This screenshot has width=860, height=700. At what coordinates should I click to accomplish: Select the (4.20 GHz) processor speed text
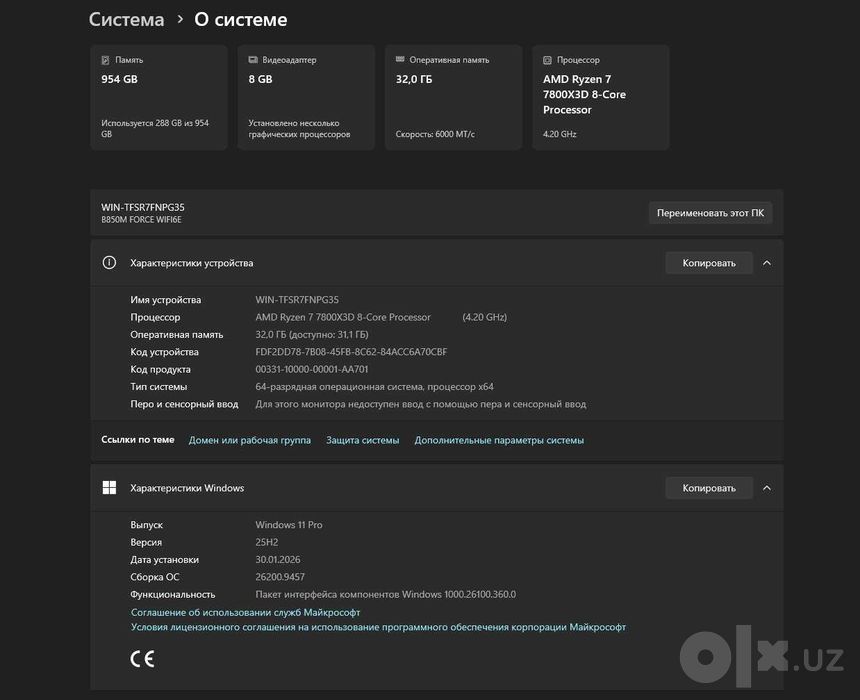(484, 317)
